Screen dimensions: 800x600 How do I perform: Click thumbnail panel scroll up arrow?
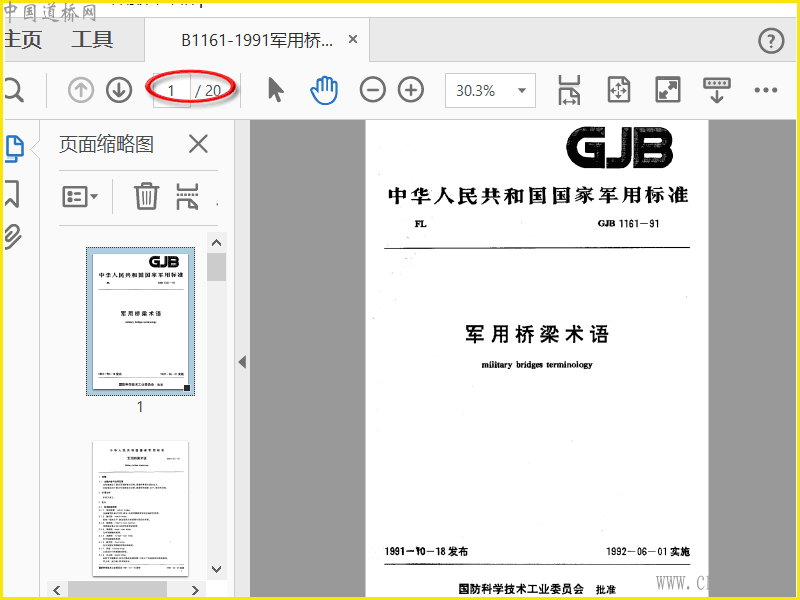point(216,243)
